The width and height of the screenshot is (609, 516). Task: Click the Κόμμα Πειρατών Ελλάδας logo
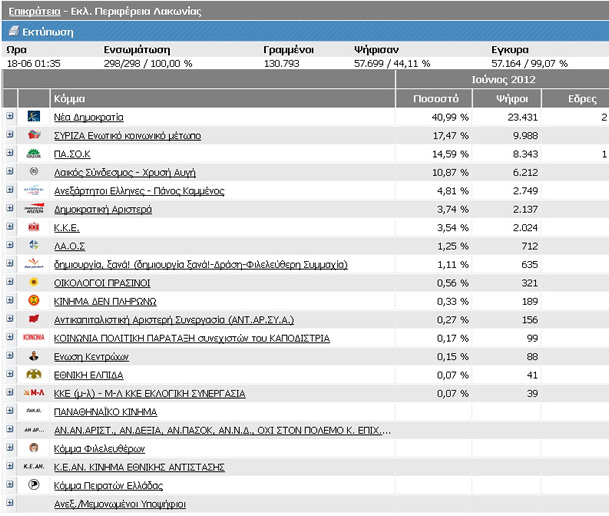pos(34,484)
